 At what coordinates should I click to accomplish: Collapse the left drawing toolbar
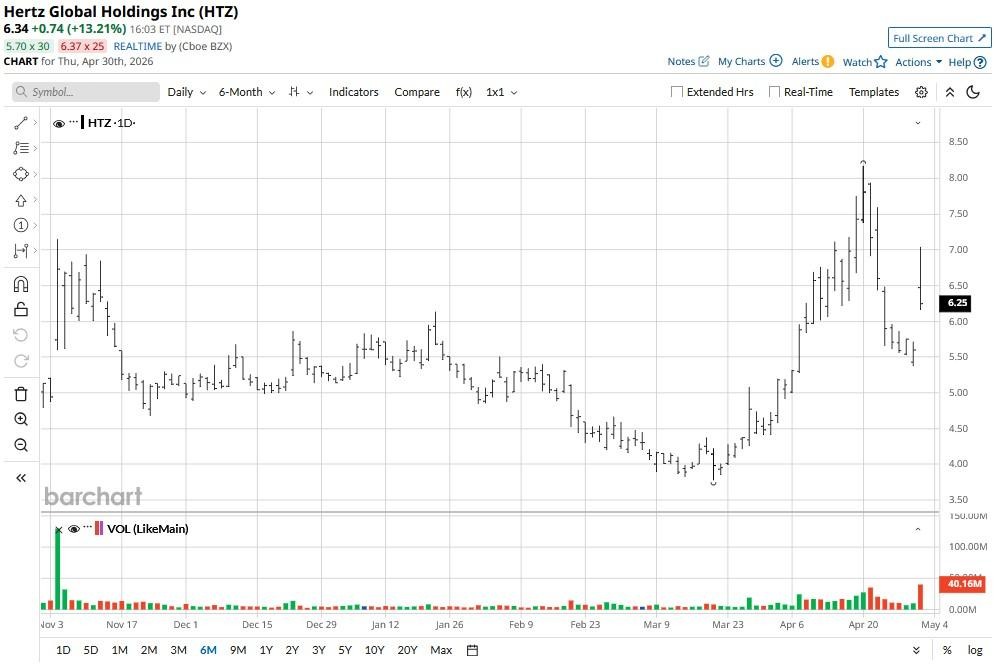(x=20, y=478)
